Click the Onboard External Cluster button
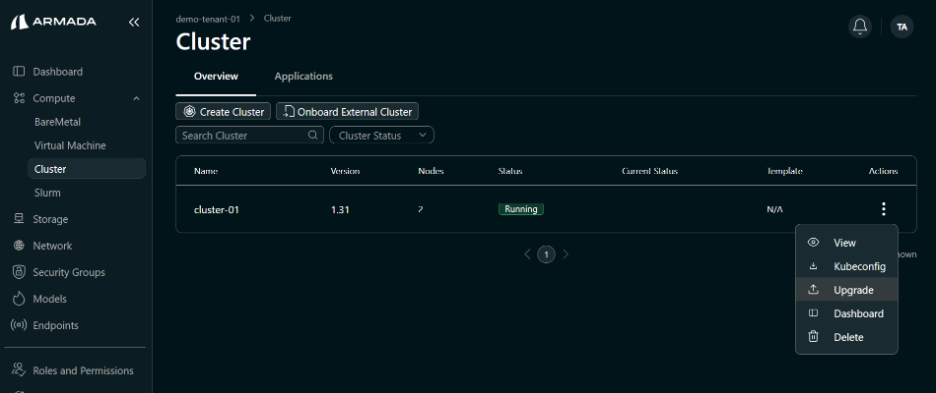 [x=347, y=112]
